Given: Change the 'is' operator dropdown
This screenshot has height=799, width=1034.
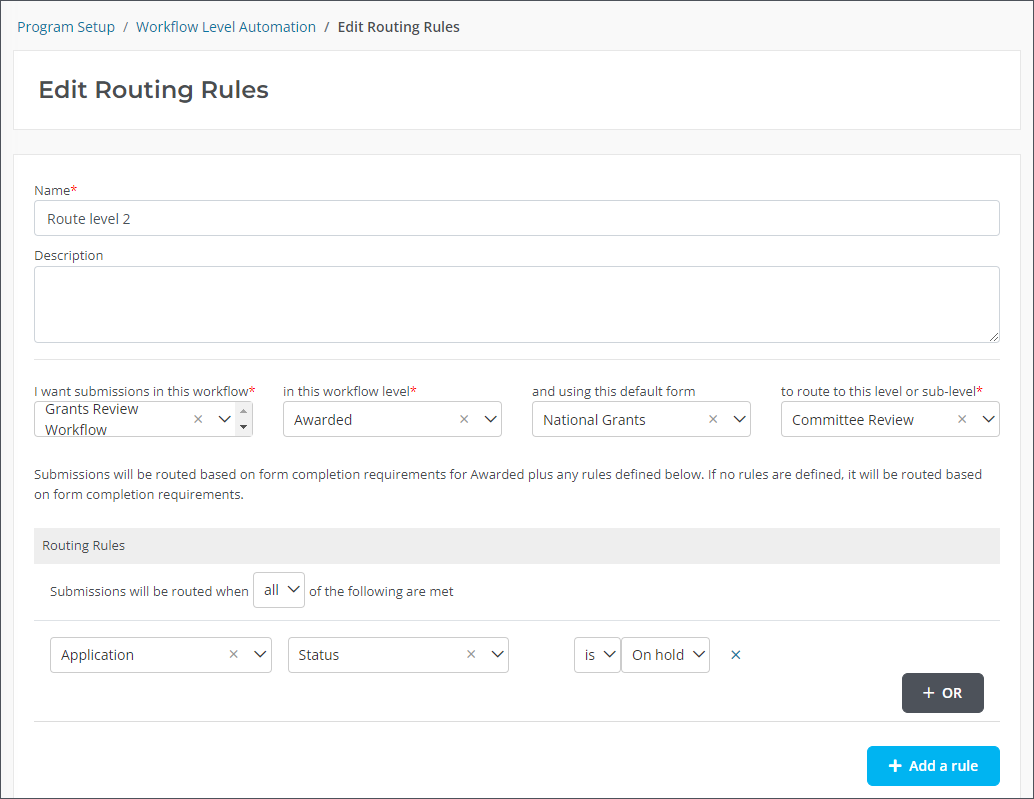Looking at the screenshot, I should tap(597, 655).
